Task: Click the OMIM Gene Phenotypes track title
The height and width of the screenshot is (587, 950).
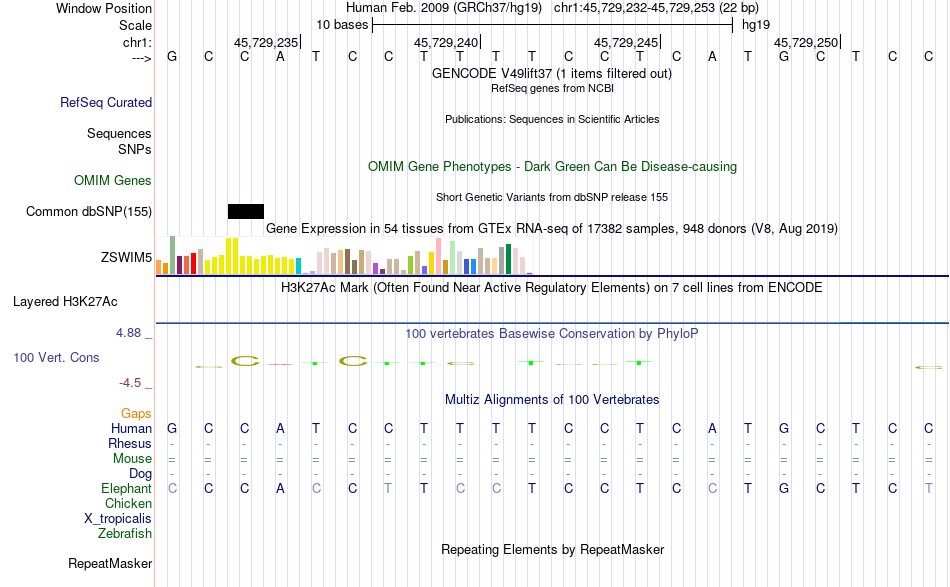Action: 553,167
